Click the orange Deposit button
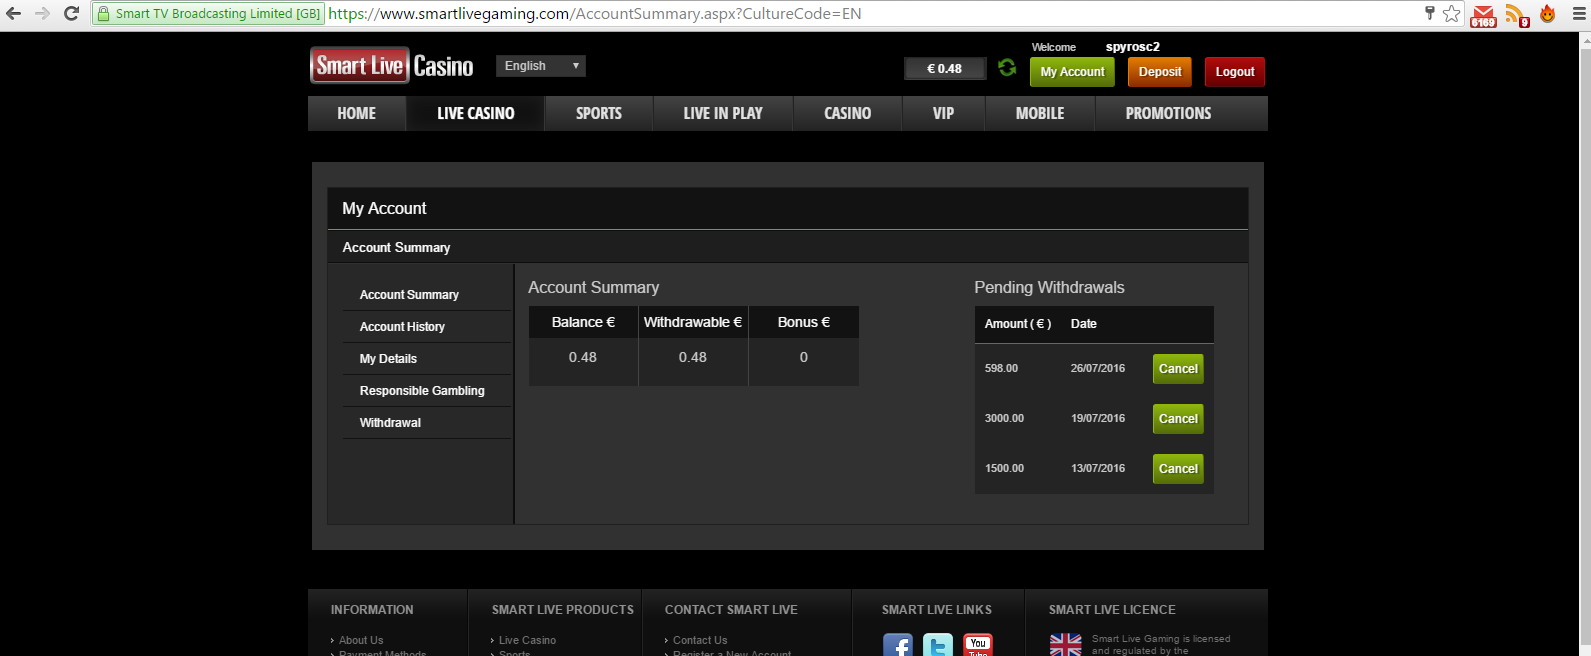1591x656 pixels. pyautogui.click(x=1160, y=72)
